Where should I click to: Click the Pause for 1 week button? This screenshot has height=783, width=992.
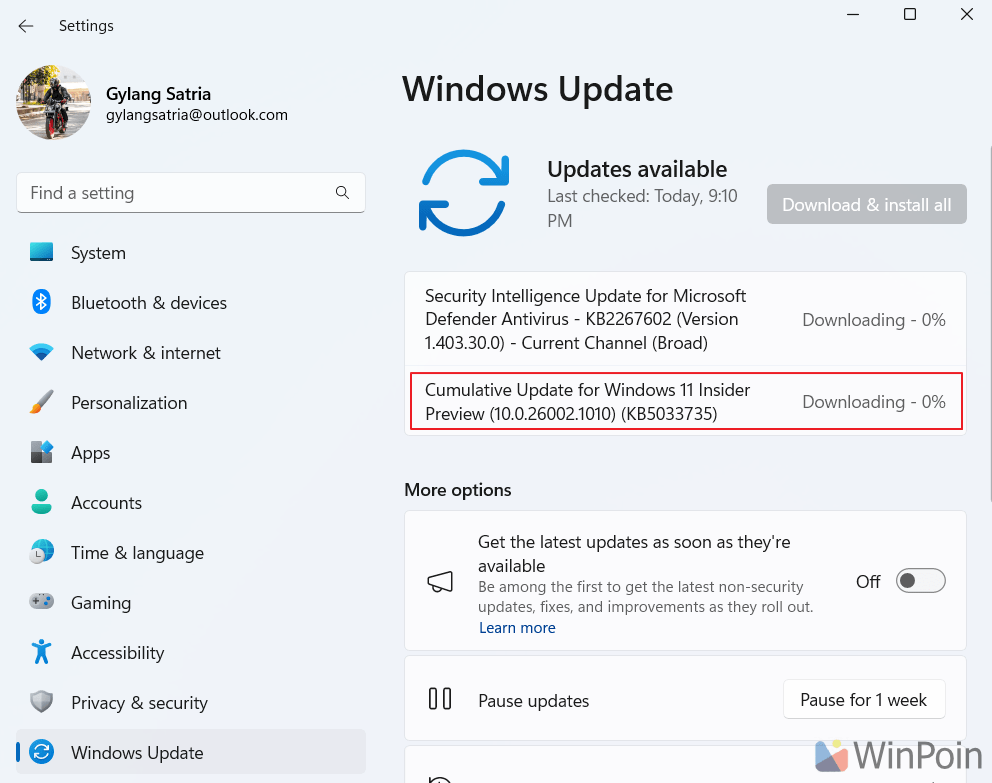pos(863,700)
